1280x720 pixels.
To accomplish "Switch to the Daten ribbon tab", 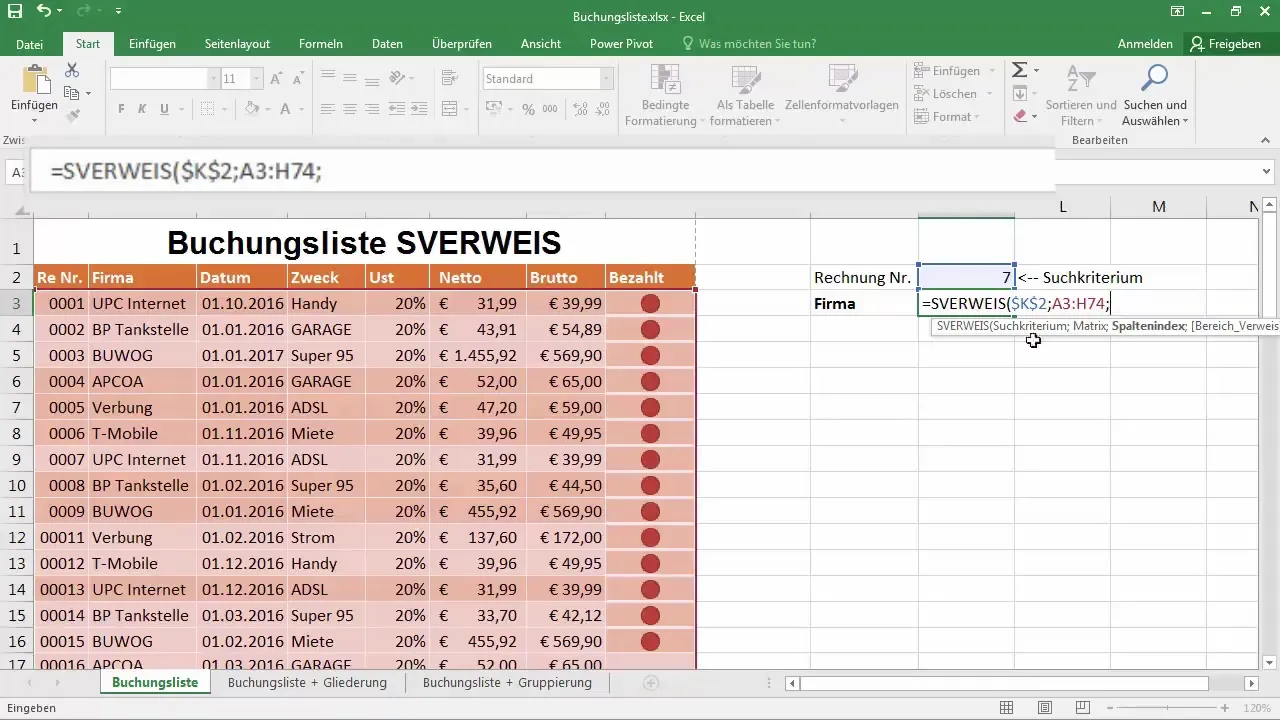I will [x=387, y=44].
